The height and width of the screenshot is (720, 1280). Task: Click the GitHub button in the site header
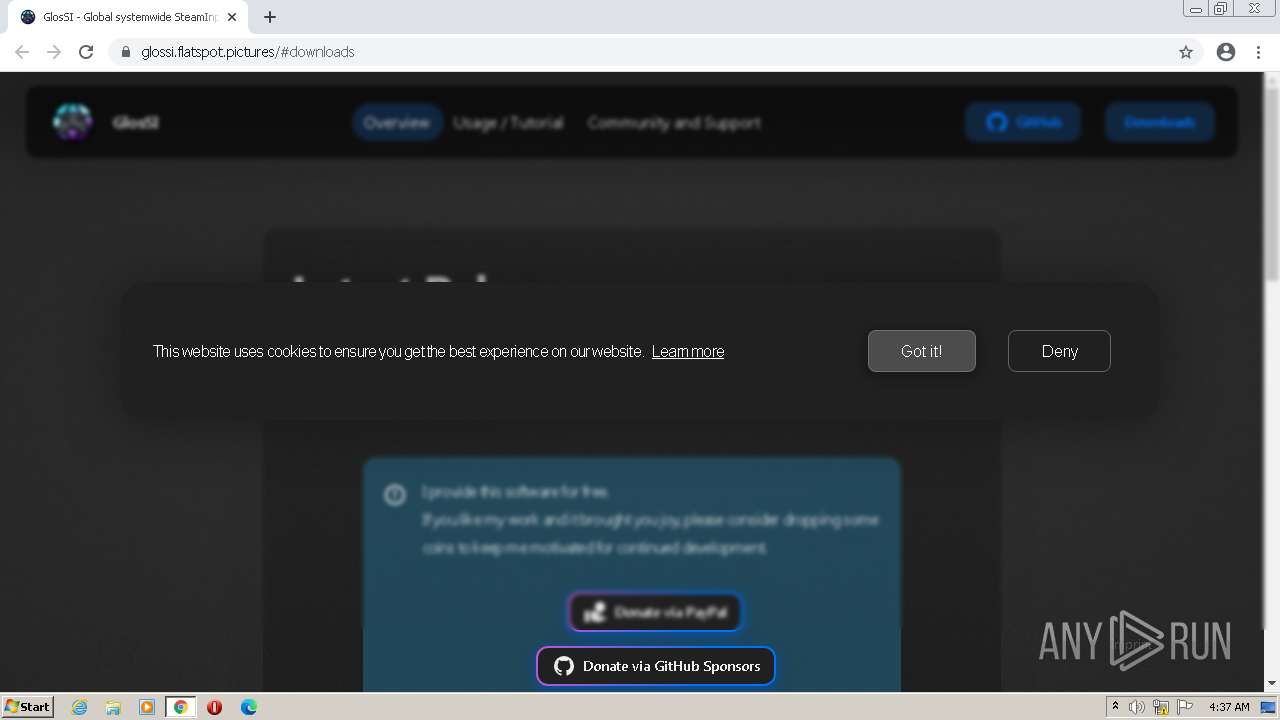1023,122
